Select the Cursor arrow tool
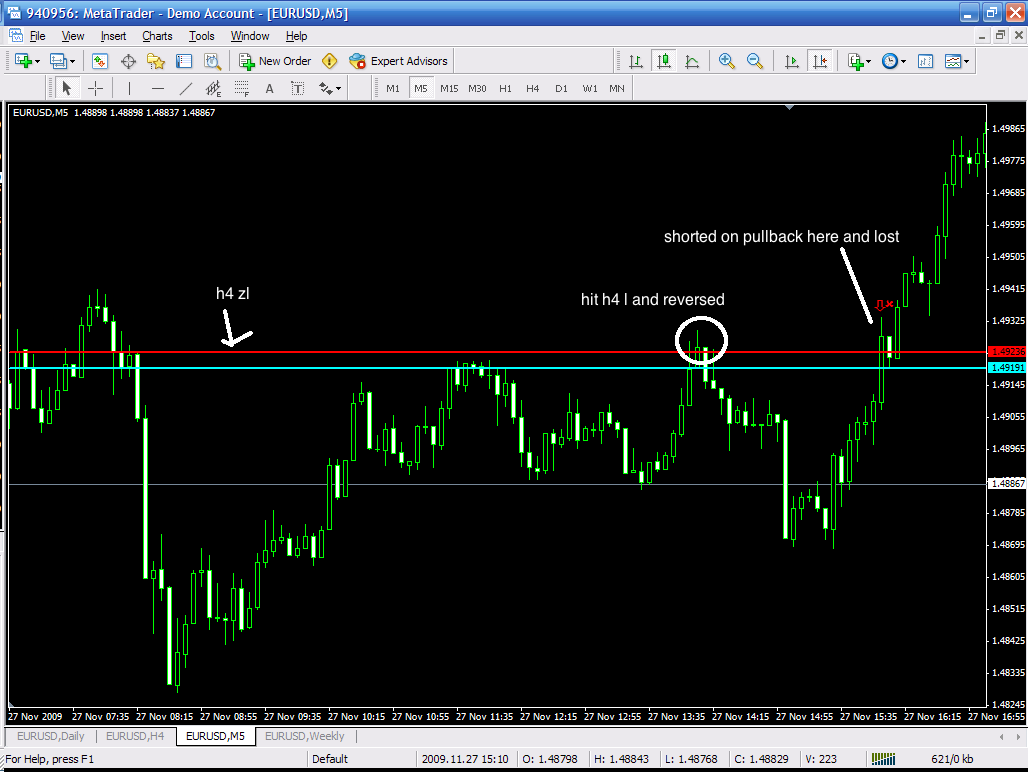Screen dimensions: 1028x772 (x=66, y=88)
